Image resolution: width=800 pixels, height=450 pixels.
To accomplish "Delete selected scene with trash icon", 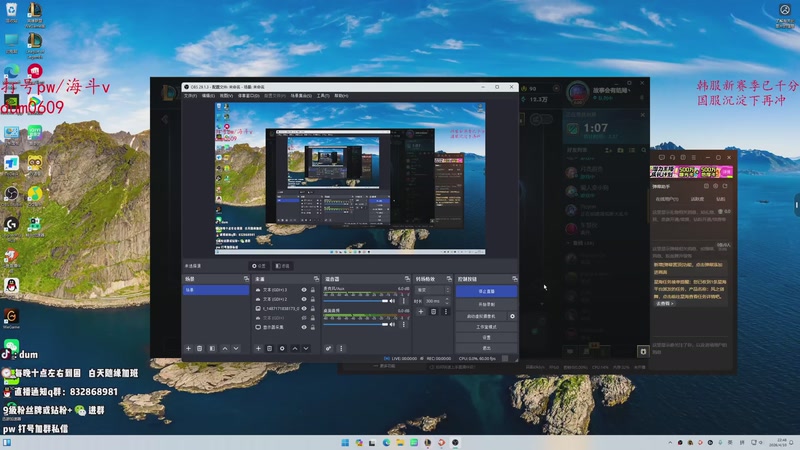I will pyautogui.click(x=199, y=348).
